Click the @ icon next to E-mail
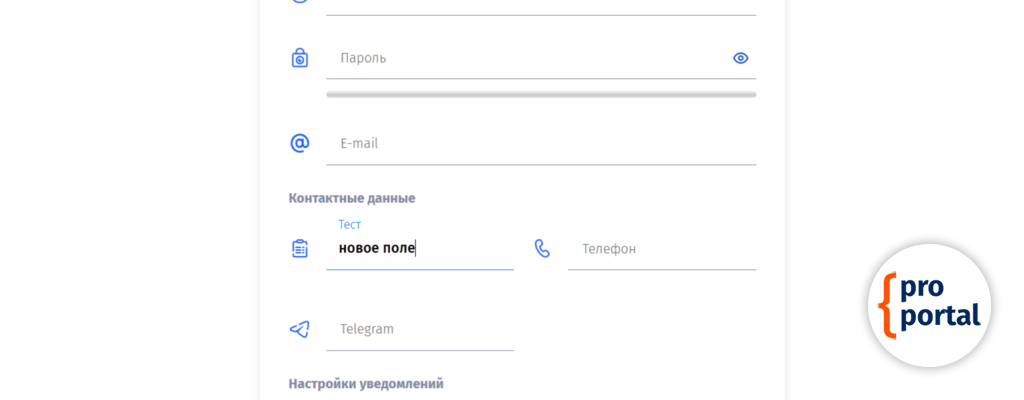The width and height of the screenshot is (1024, 400). click(x=300, y=143)
